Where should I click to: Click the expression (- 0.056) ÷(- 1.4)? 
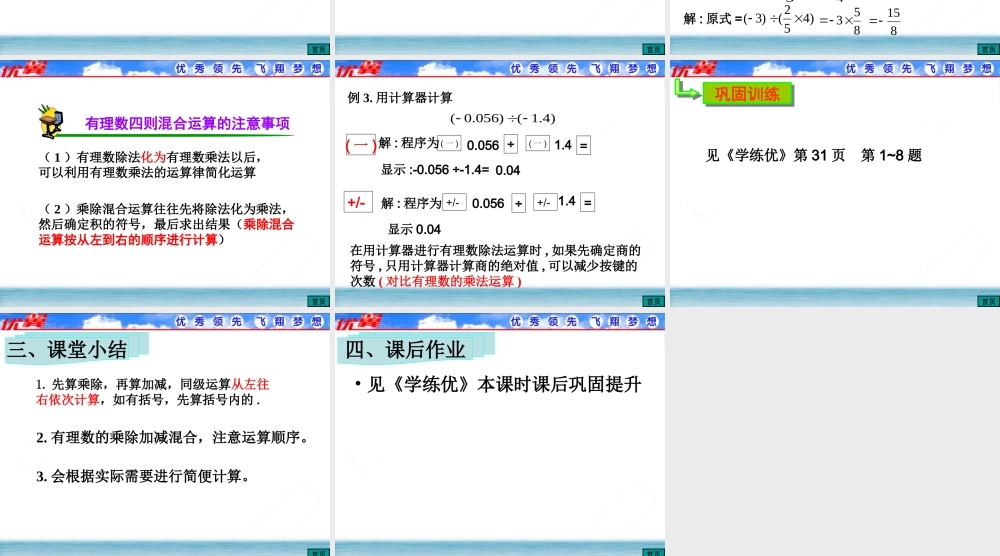503,118
